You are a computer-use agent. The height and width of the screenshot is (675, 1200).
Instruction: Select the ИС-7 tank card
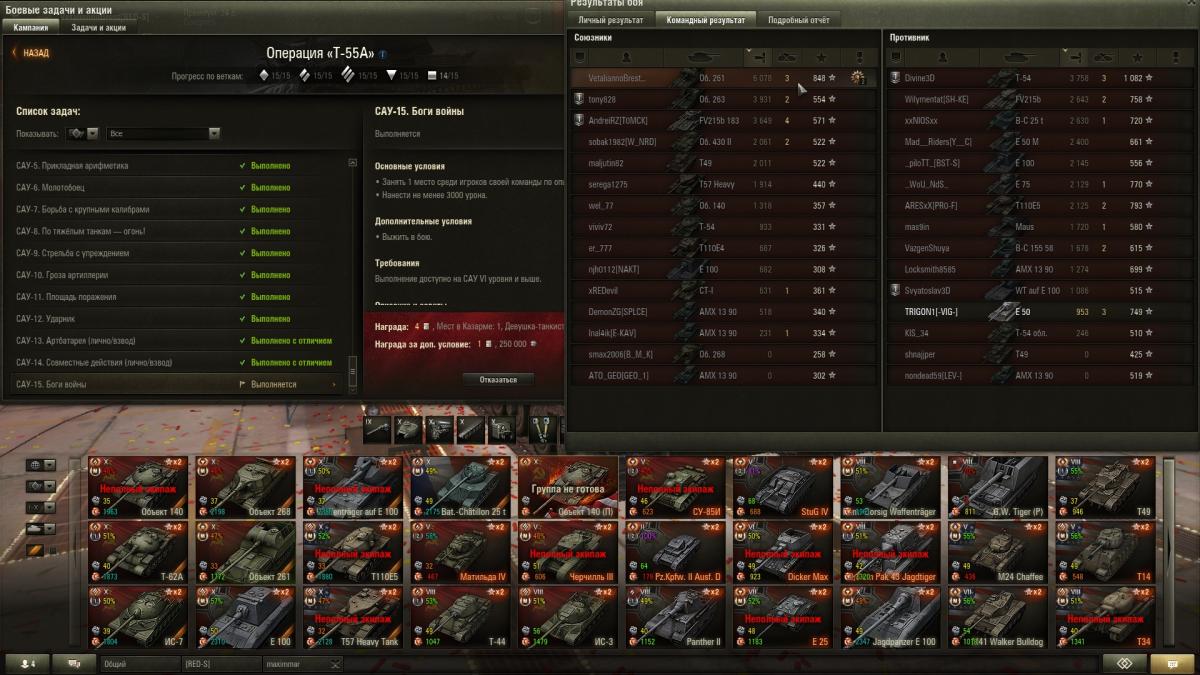point(137,617)
